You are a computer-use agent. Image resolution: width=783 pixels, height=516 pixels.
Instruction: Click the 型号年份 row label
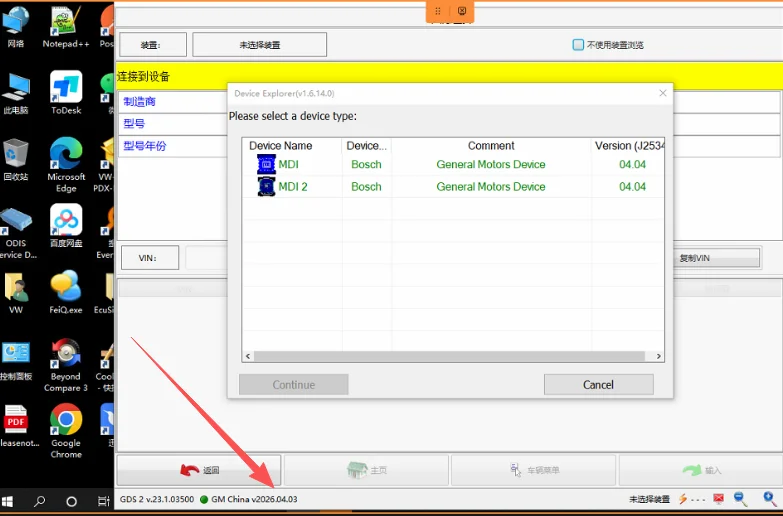[145, 146]
